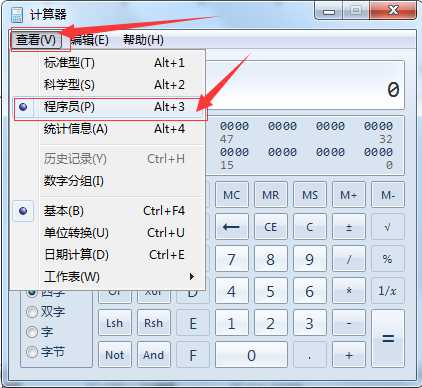Click the % percent button

[x=388, y=259]
